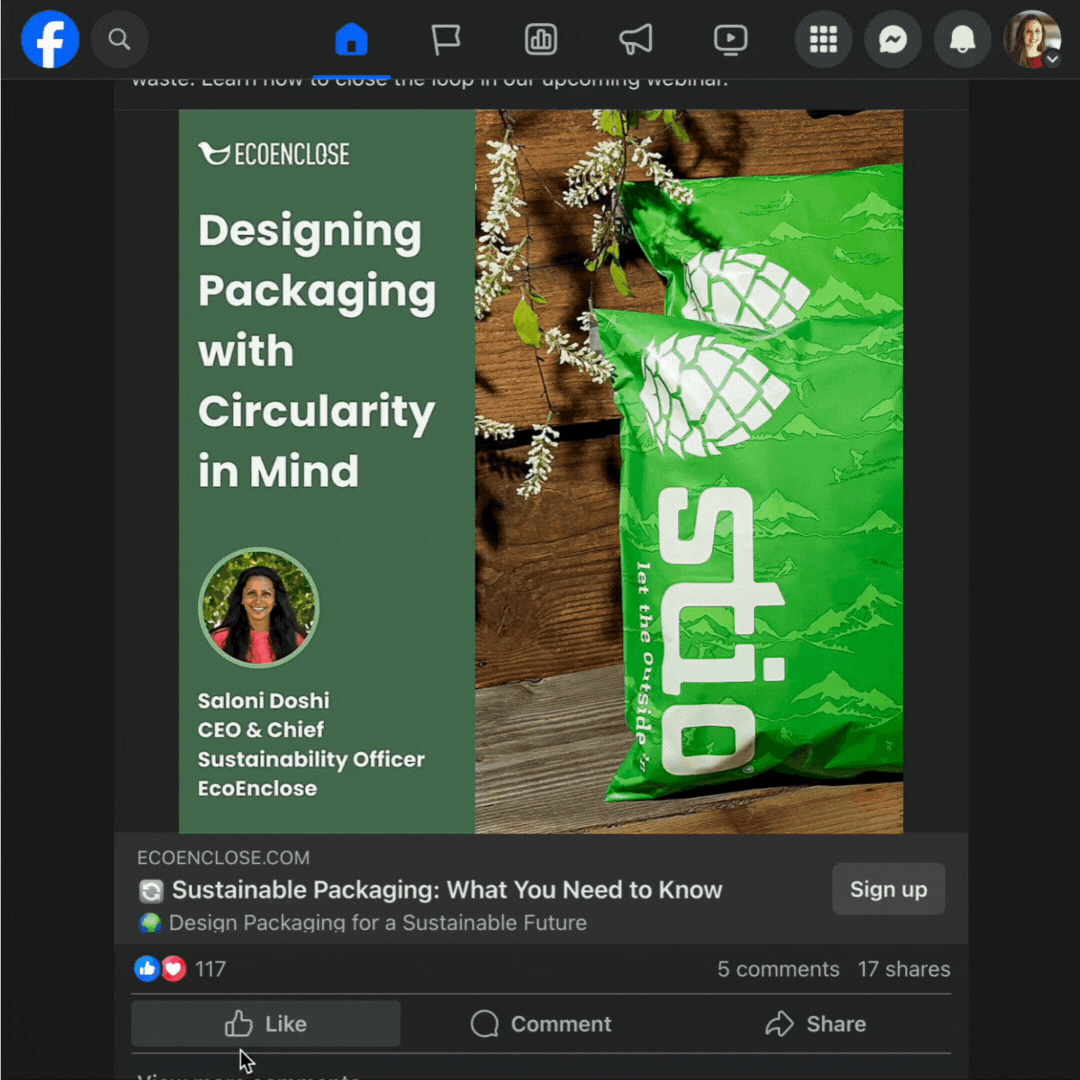Click the ECOENCLOSE.COM domain text
This screenshot has width=1080, height=1080.
pos(223,858)
